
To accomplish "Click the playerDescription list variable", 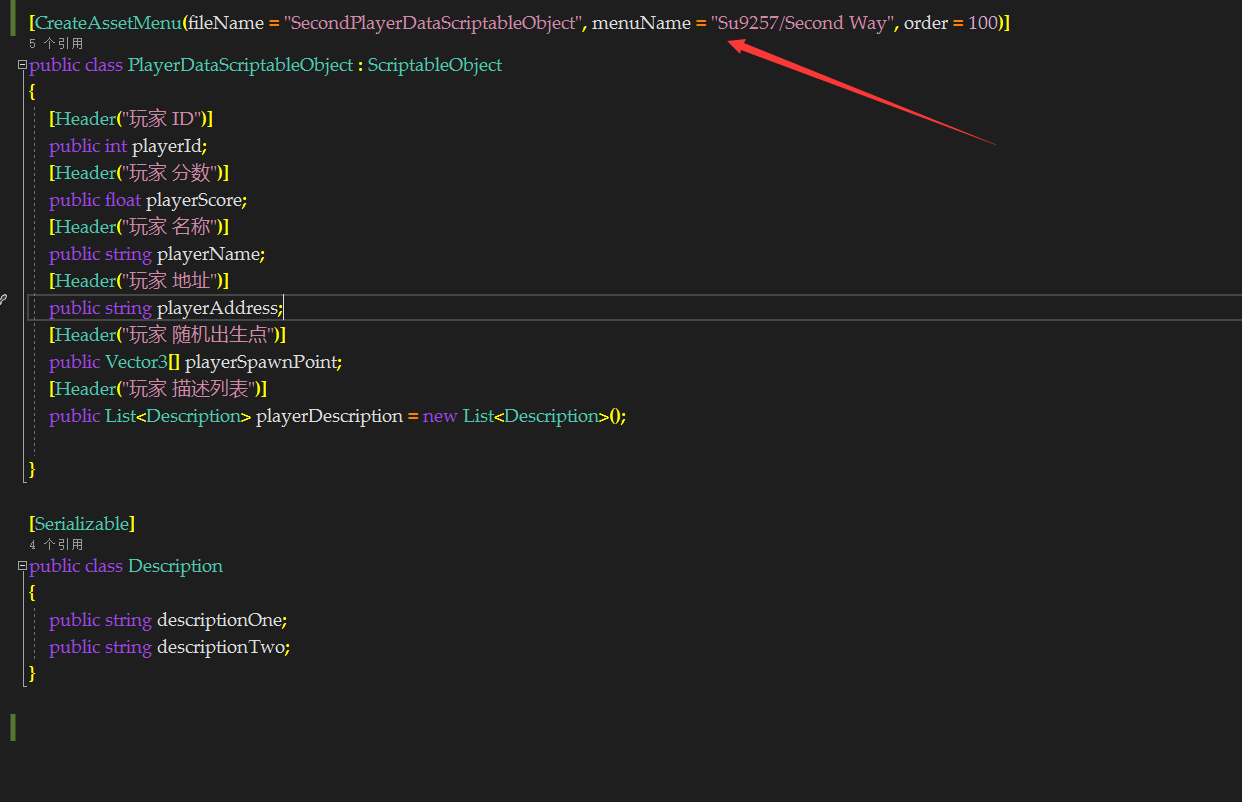I will pos(328,416).
